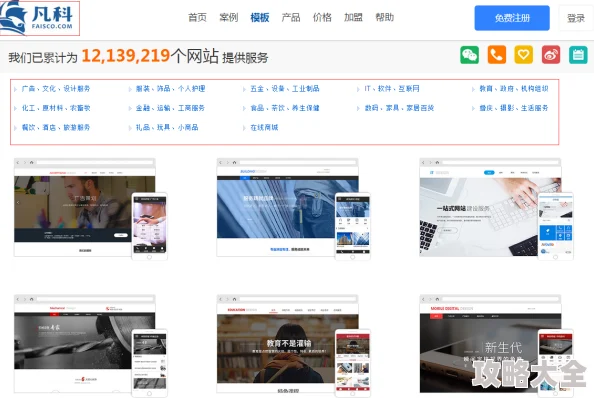Open the WeChat green icon
Image resolution: width=594 pixels, height=398 pixels.
point(469,55)
